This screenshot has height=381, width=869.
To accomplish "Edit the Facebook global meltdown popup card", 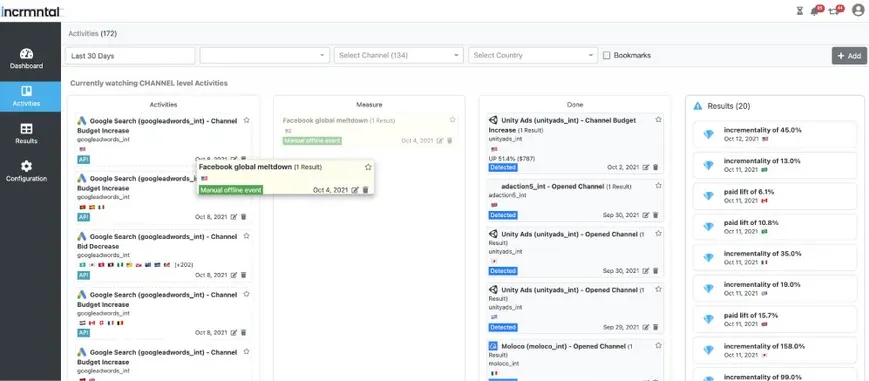I will [355, 190].
